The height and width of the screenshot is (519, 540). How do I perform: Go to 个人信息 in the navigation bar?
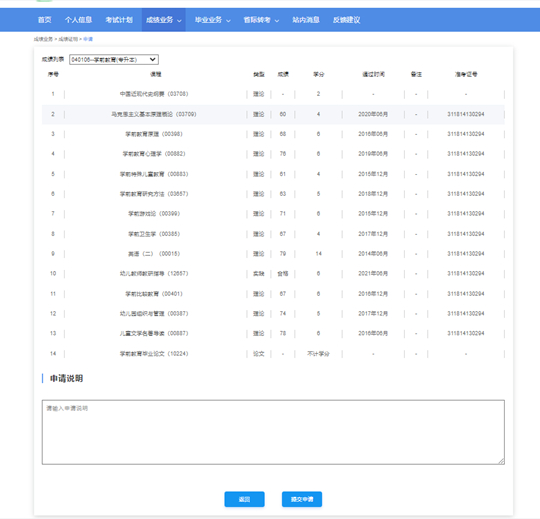(x=79, y=20)
